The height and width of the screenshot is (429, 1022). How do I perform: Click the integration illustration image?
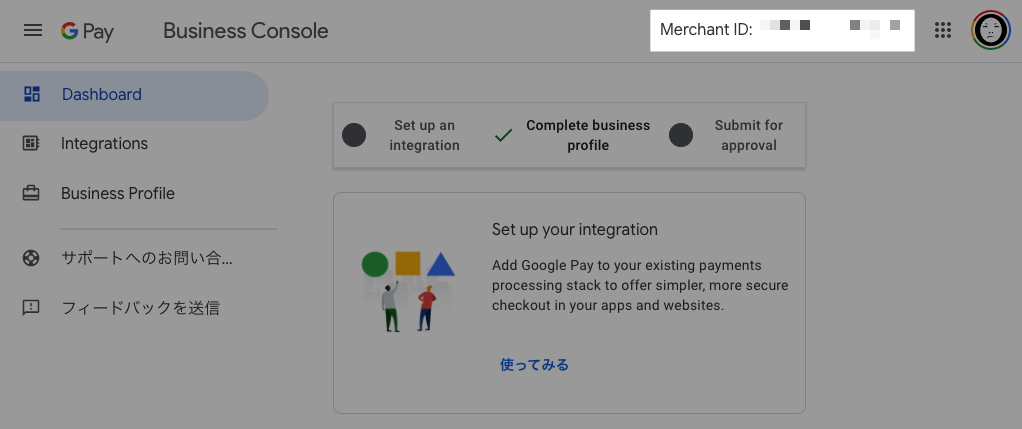(x=409, y=291)
